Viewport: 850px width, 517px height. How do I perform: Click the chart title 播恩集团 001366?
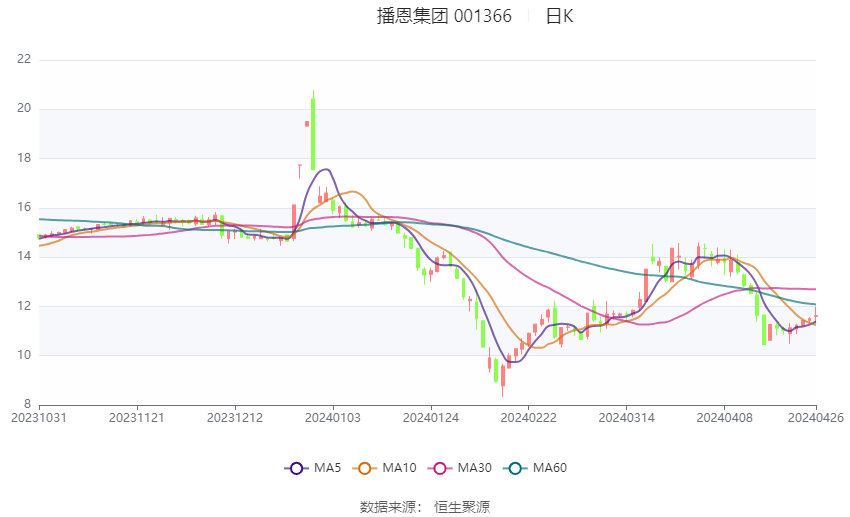pyautogui.click(x=444, y=16)
